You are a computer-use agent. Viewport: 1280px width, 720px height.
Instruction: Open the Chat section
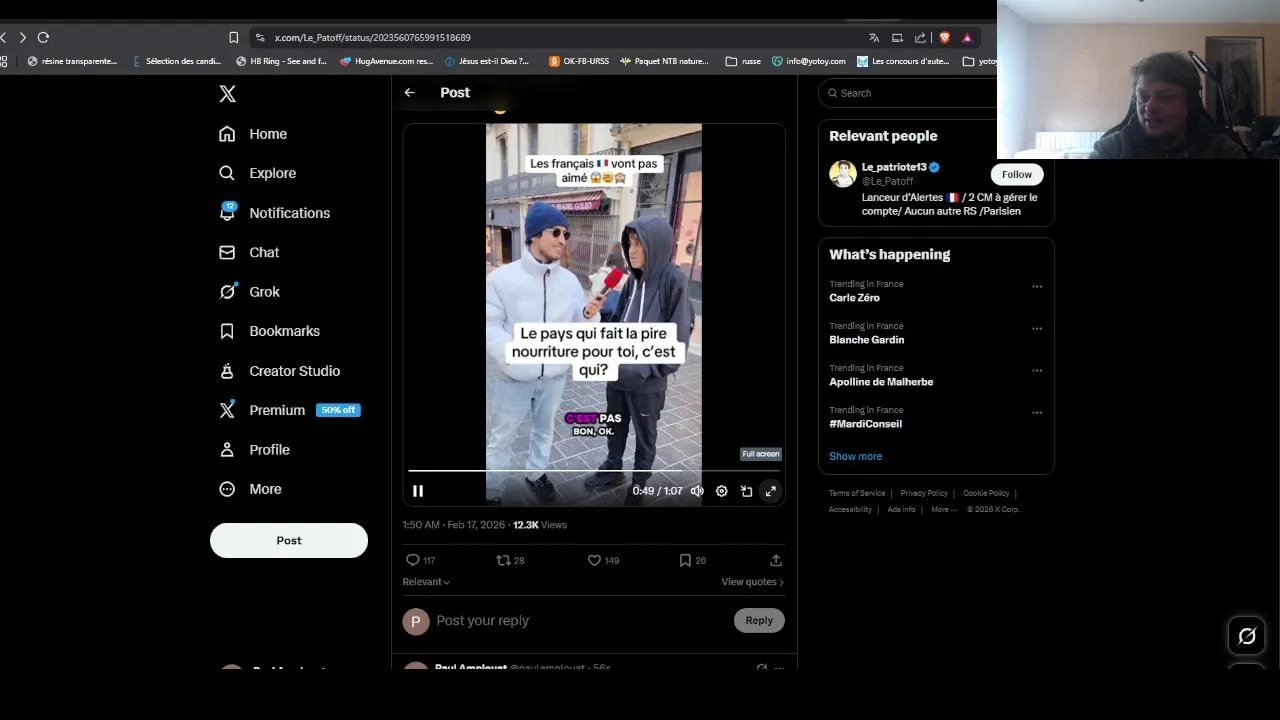coord(249,252)
